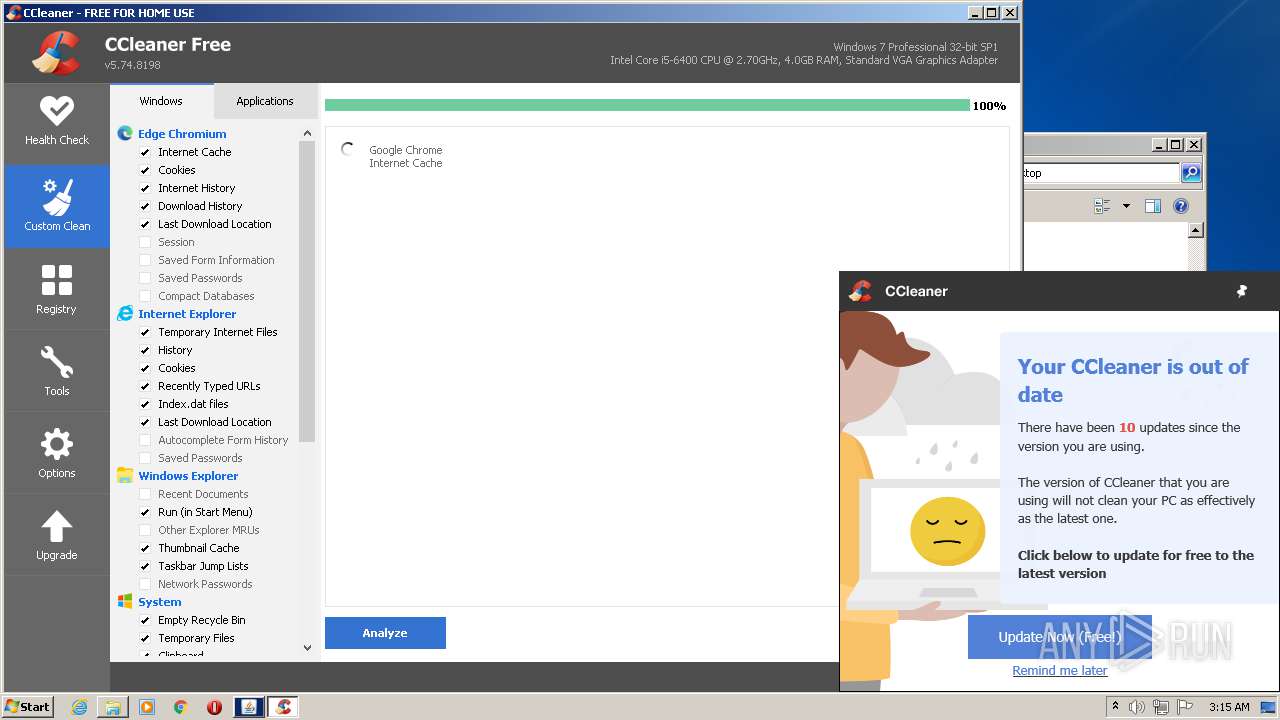Open the Options gear section

click(57, 453)
